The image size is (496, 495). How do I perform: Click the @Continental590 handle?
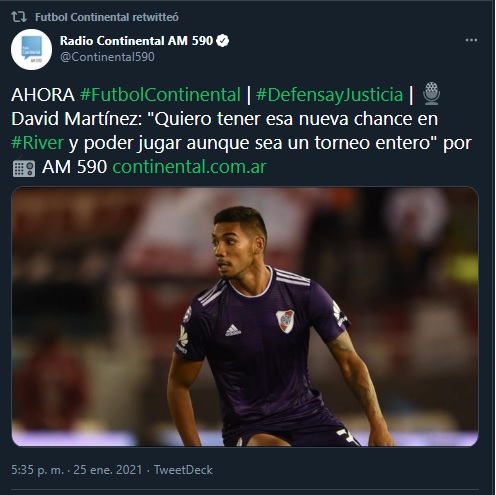(x=107, y=57)
